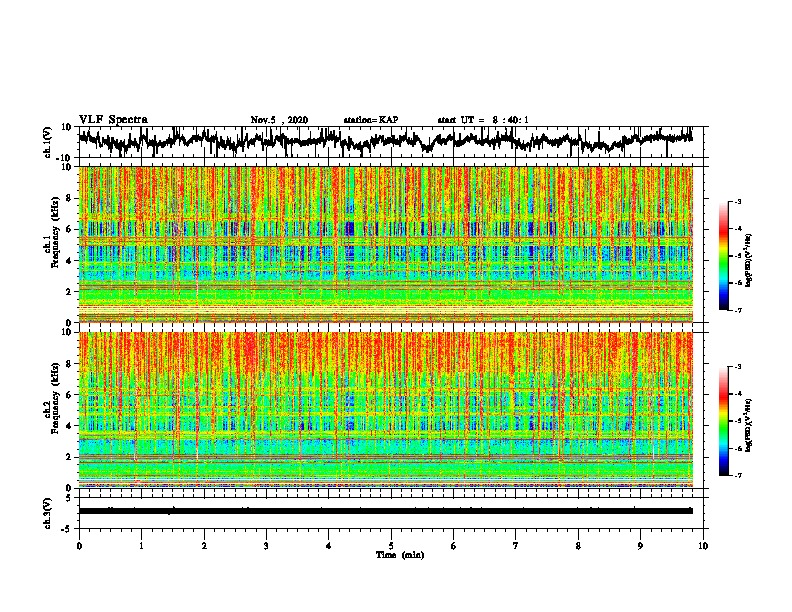792x612 pixels.
Task: Click the 'Time (min)' axis label
Action: (x=400, y=555)
